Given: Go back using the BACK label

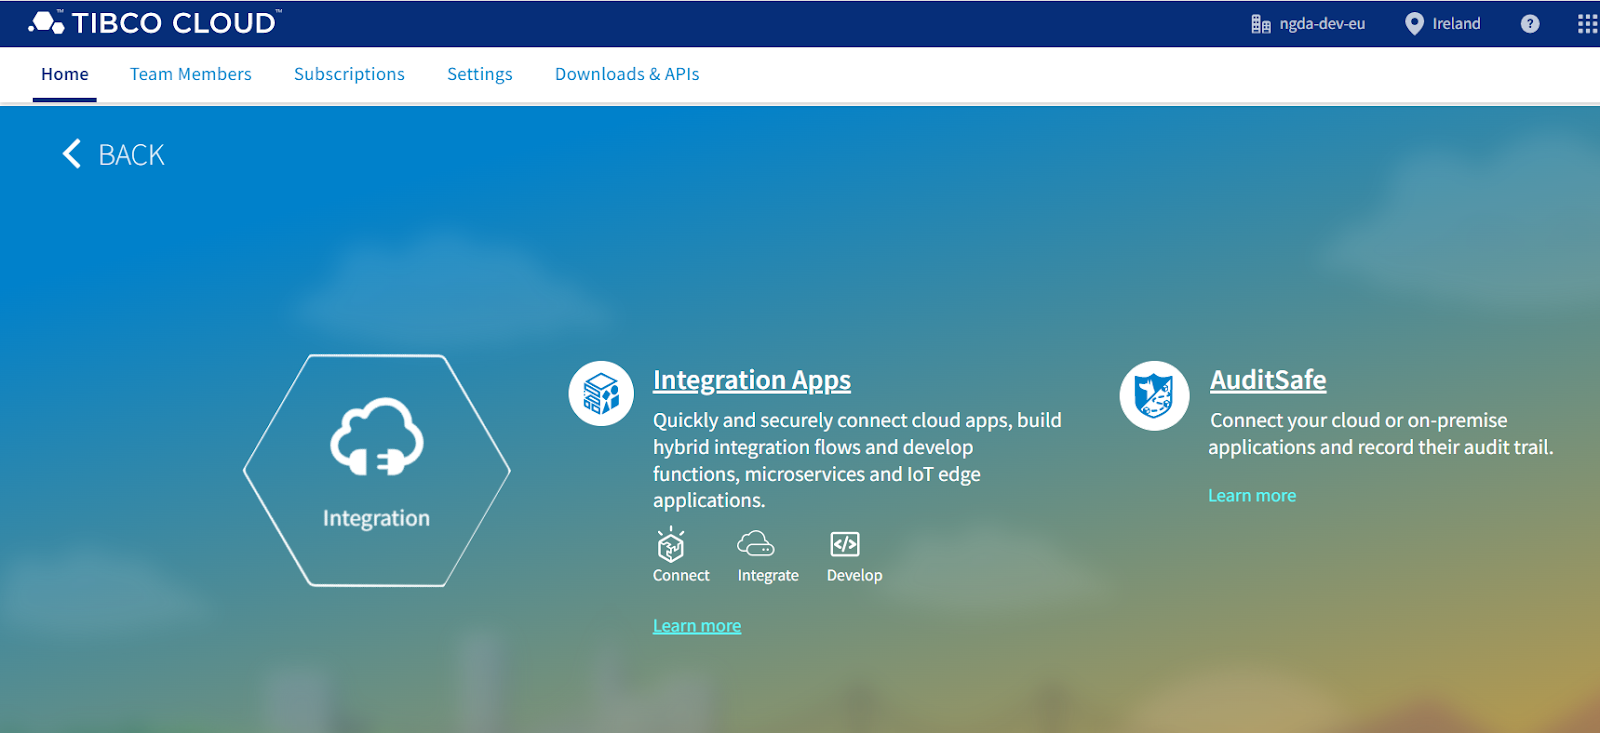Looking at the screenshot, I should (x=131, y=155).
